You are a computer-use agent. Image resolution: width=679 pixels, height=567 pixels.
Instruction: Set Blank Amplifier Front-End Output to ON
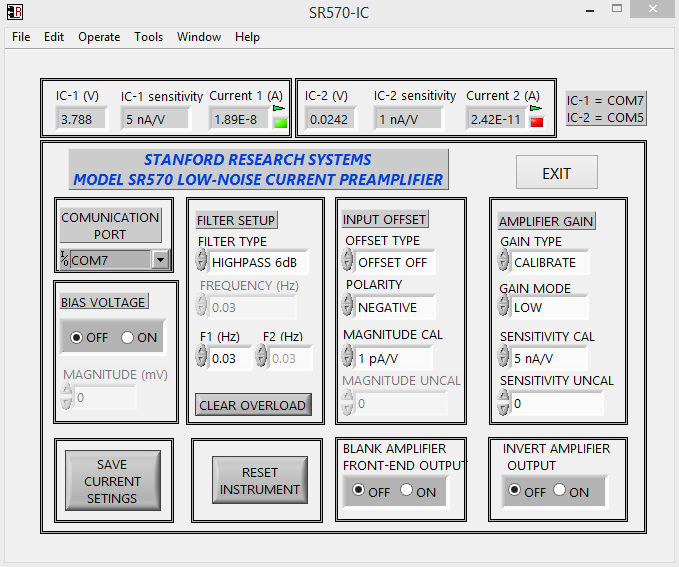click(x=406, y=490)
